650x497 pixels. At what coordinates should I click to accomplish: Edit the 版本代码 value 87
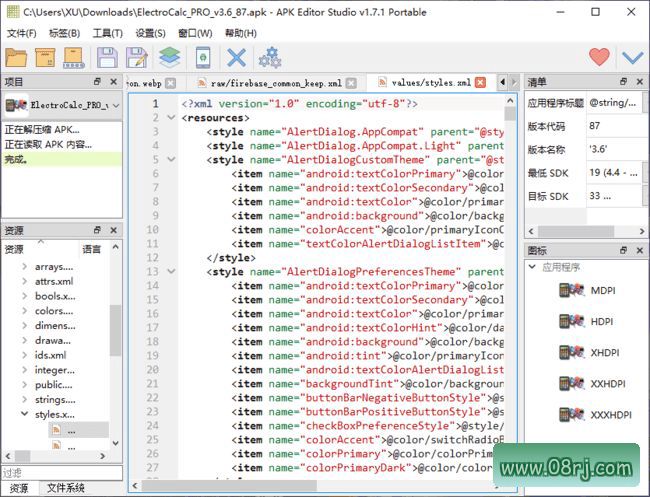(x=615, y=126)
